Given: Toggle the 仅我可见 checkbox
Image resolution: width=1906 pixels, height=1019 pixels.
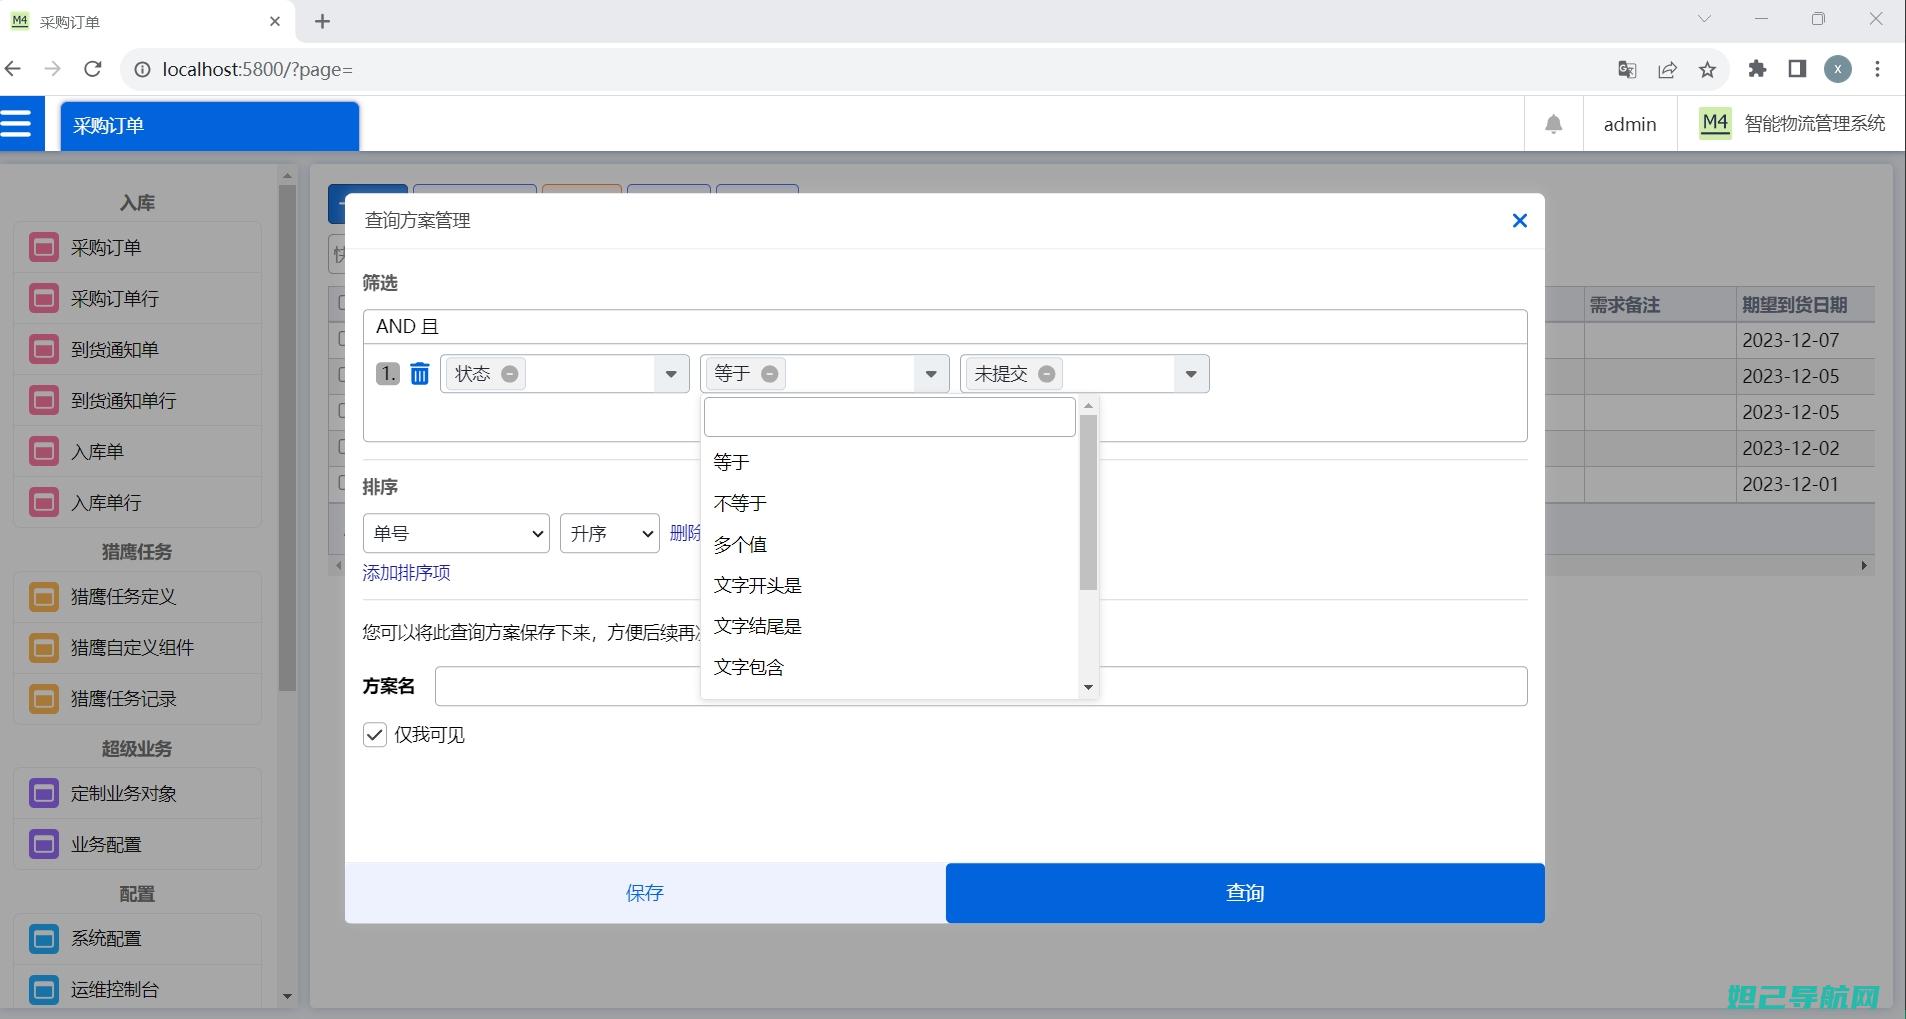Looking at the screenshot, I should [x=375, y=735].
